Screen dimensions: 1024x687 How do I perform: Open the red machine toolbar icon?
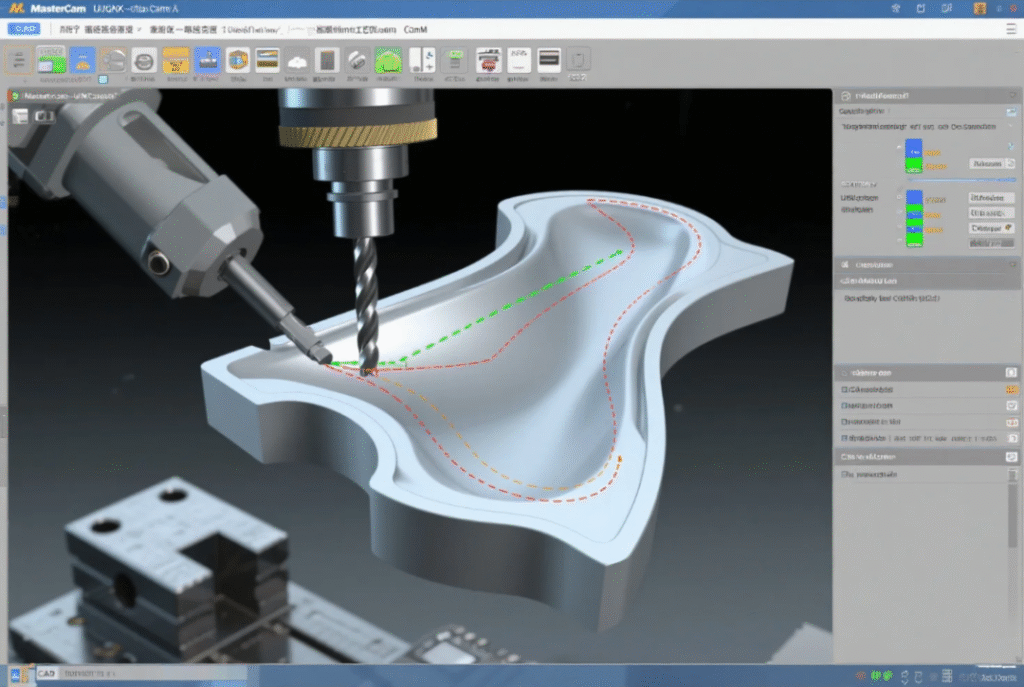point(488,61)
